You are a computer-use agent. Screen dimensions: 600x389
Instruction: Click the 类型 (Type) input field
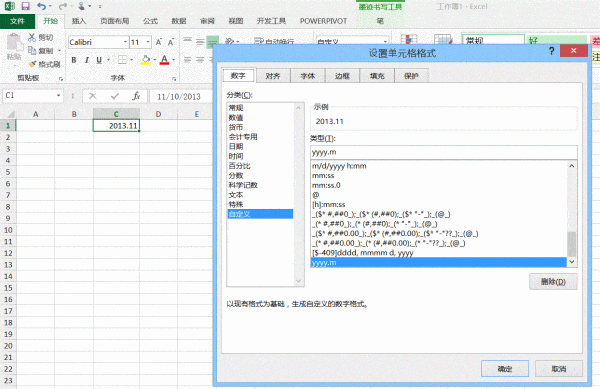point(443,152)
